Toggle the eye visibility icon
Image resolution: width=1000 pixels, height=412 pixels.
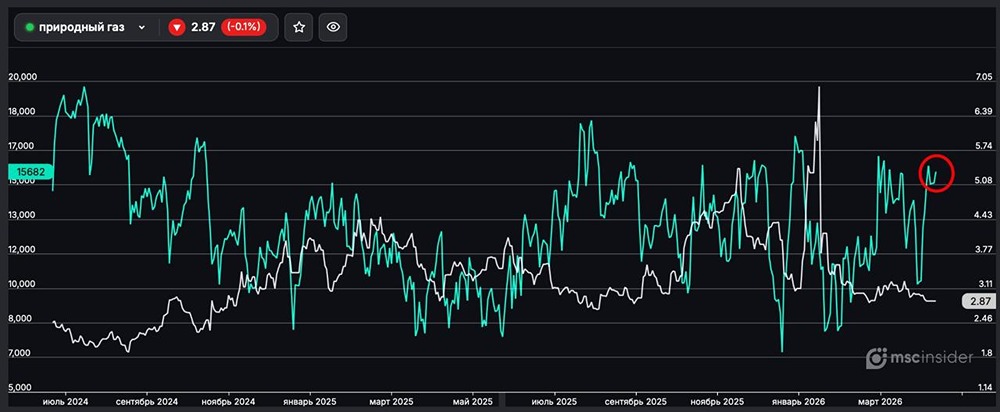(x=333, y=28)
